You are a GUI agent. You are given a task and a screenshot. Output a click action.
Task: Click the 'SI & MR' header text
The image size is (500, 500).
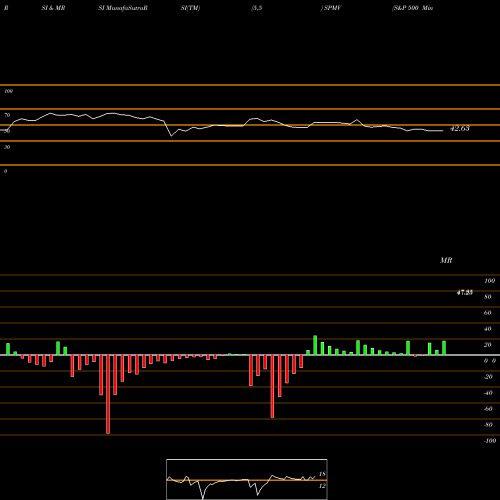click(53, 8)
